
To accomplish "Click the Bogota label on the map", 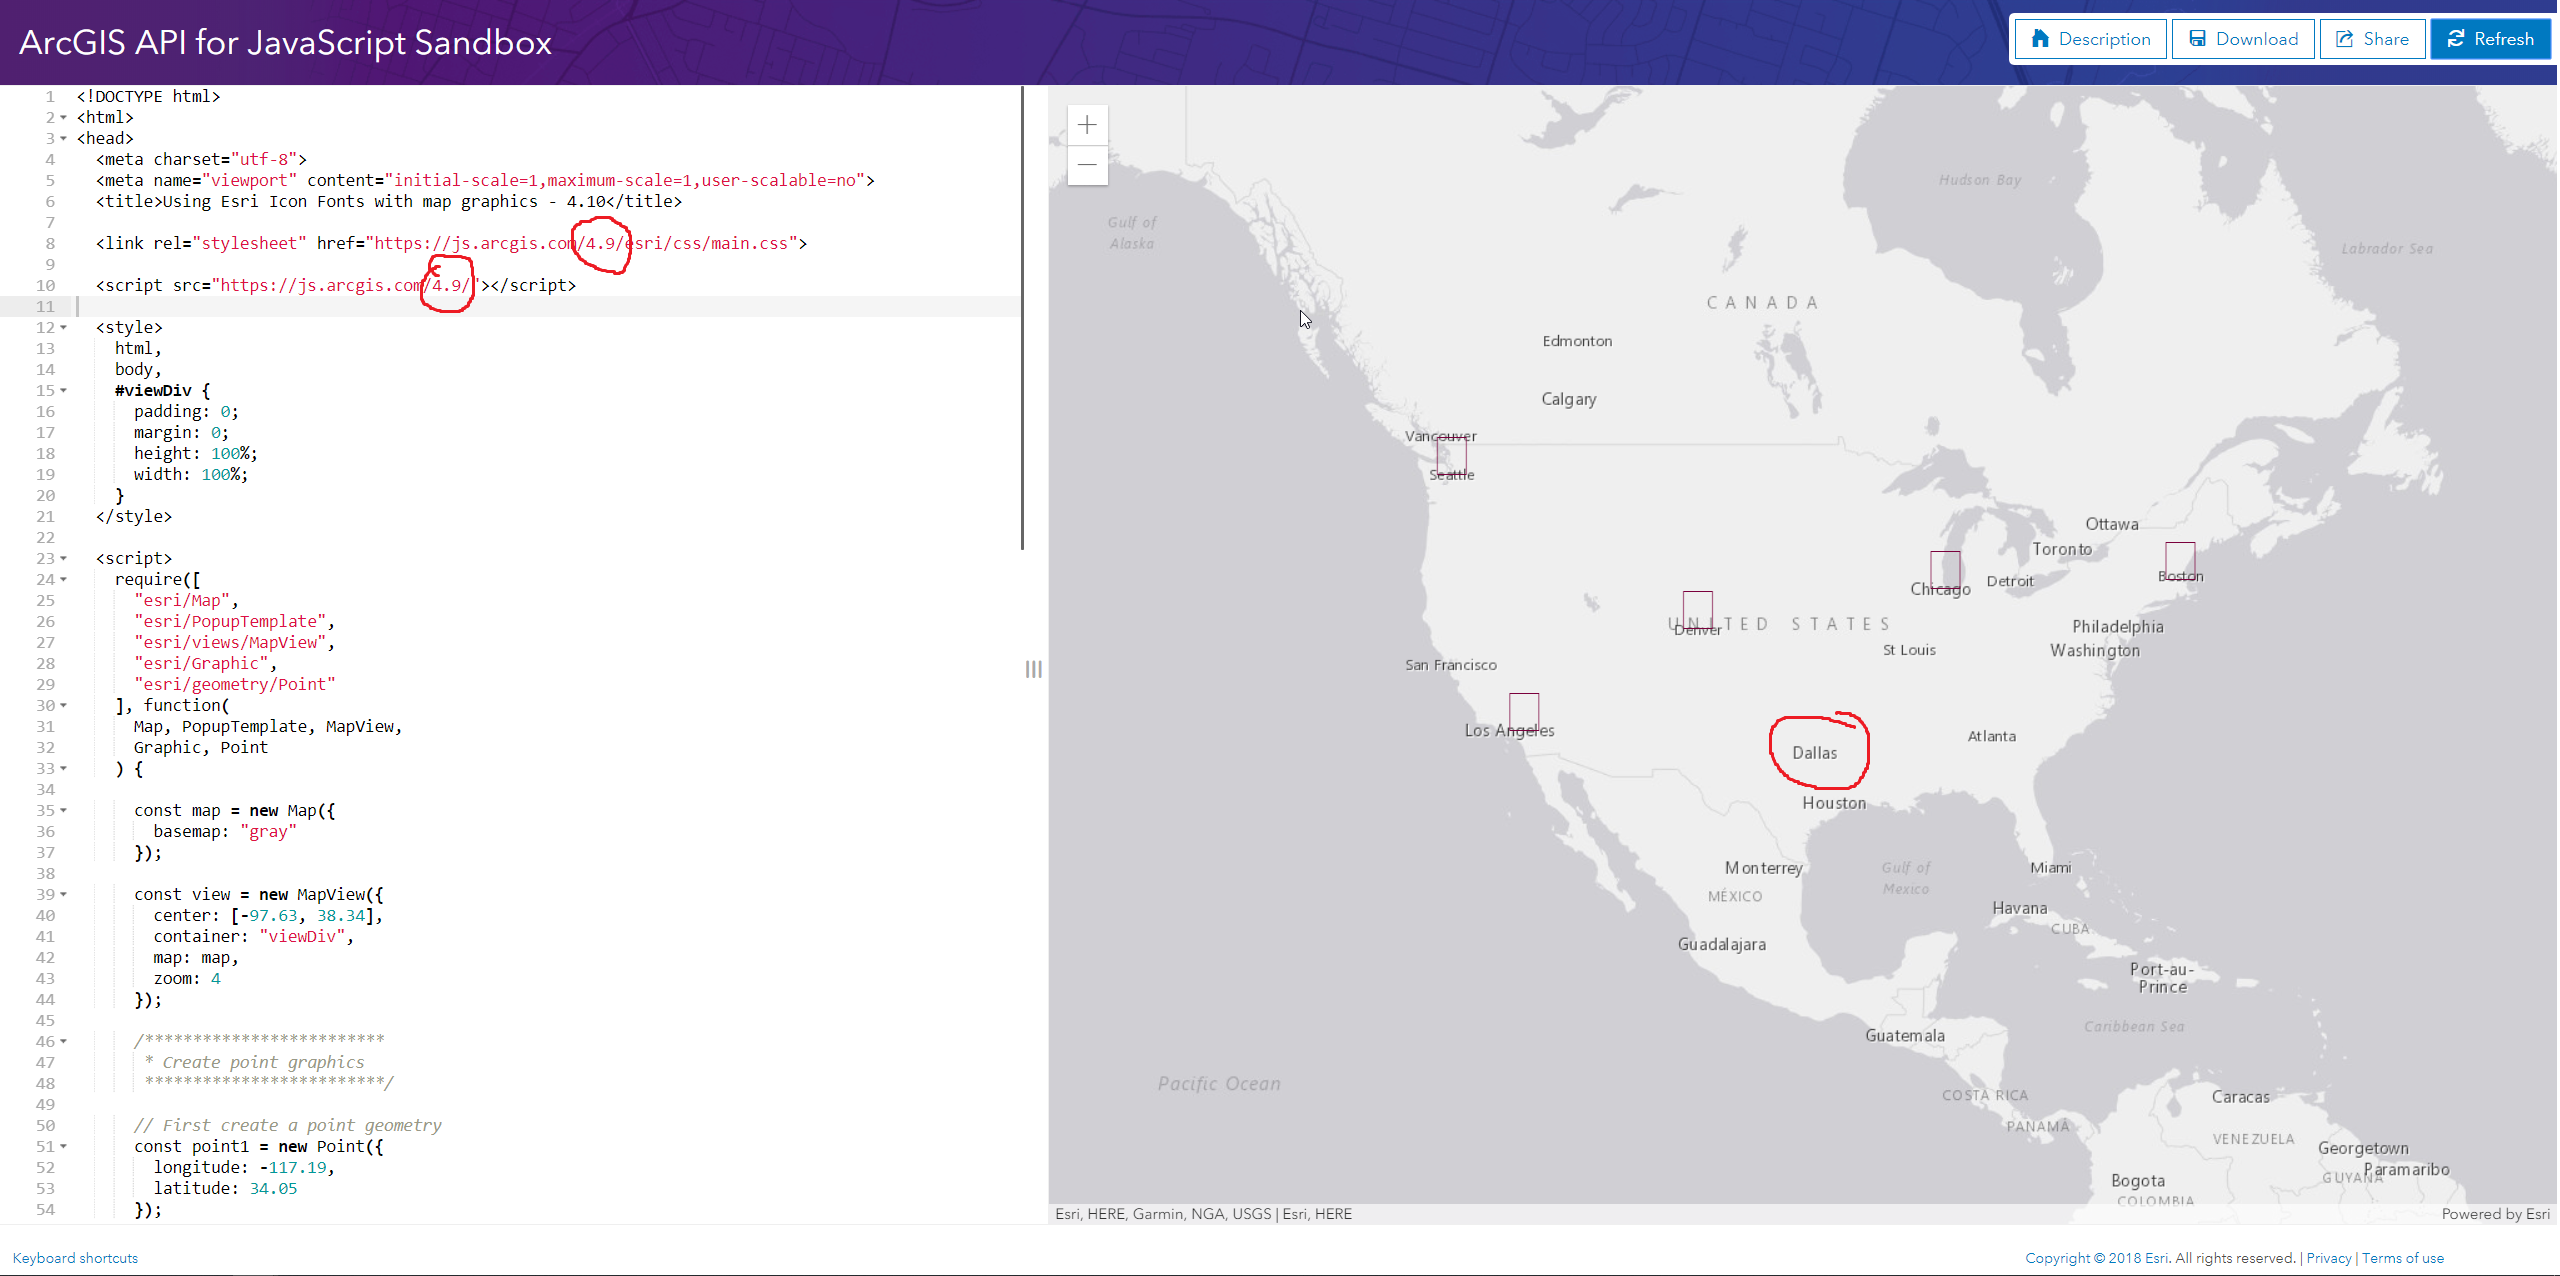I will pos(2137,1181).
